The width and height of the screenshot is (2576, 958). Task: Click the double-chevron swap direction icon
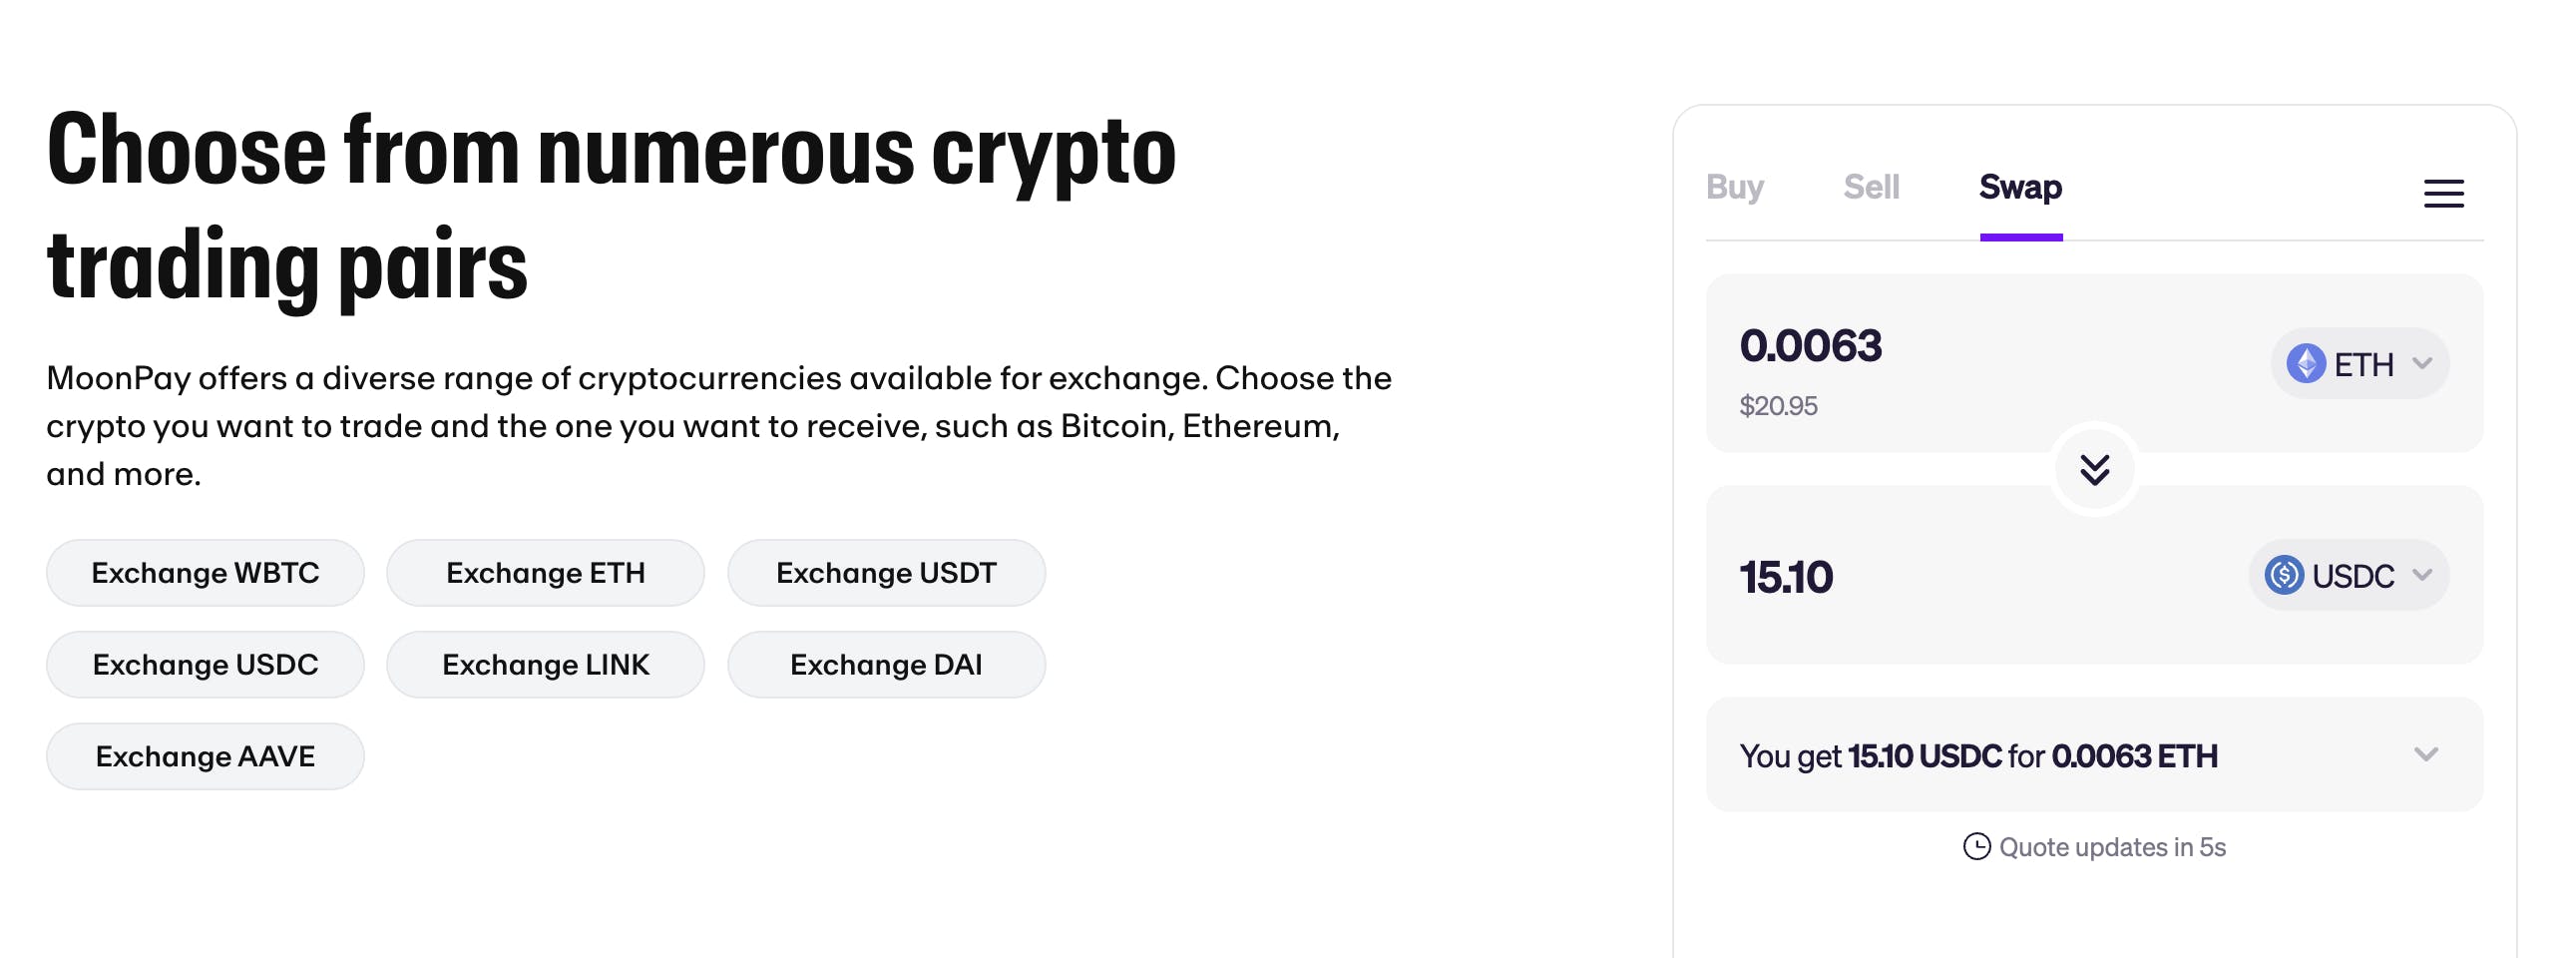[2094, 469]
